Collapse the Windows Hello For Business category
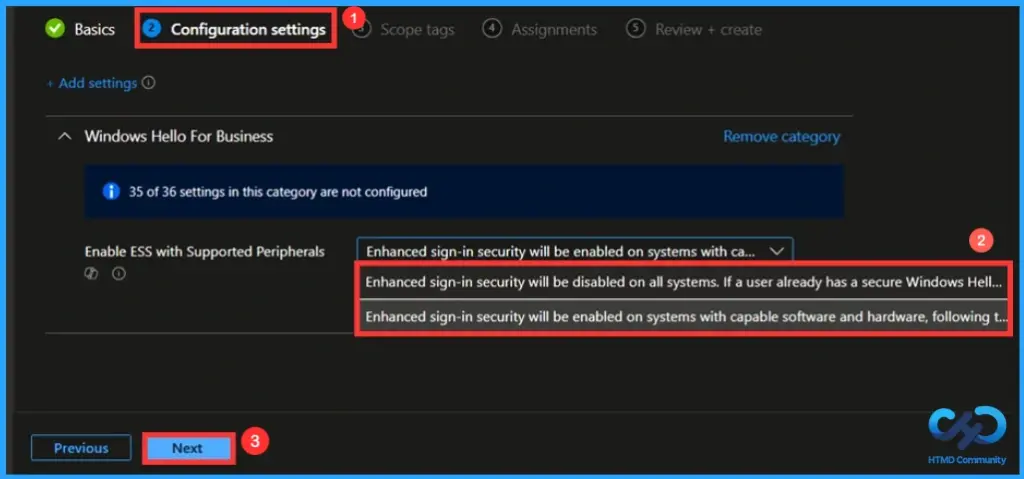 (x=65, y=137)
